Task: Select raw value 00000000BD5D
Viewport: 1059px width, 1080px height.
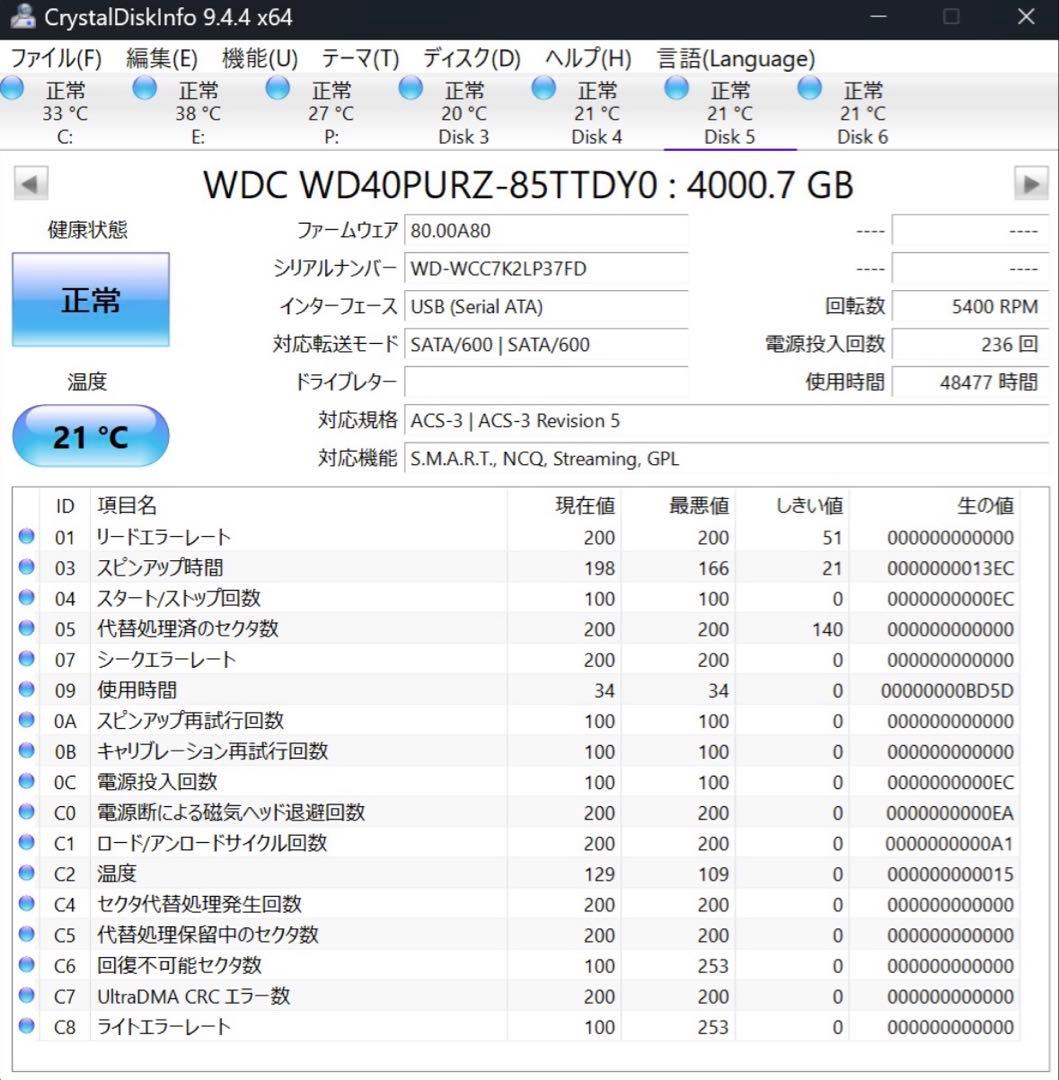Action: pyautogui.click(x=947, y=690)
